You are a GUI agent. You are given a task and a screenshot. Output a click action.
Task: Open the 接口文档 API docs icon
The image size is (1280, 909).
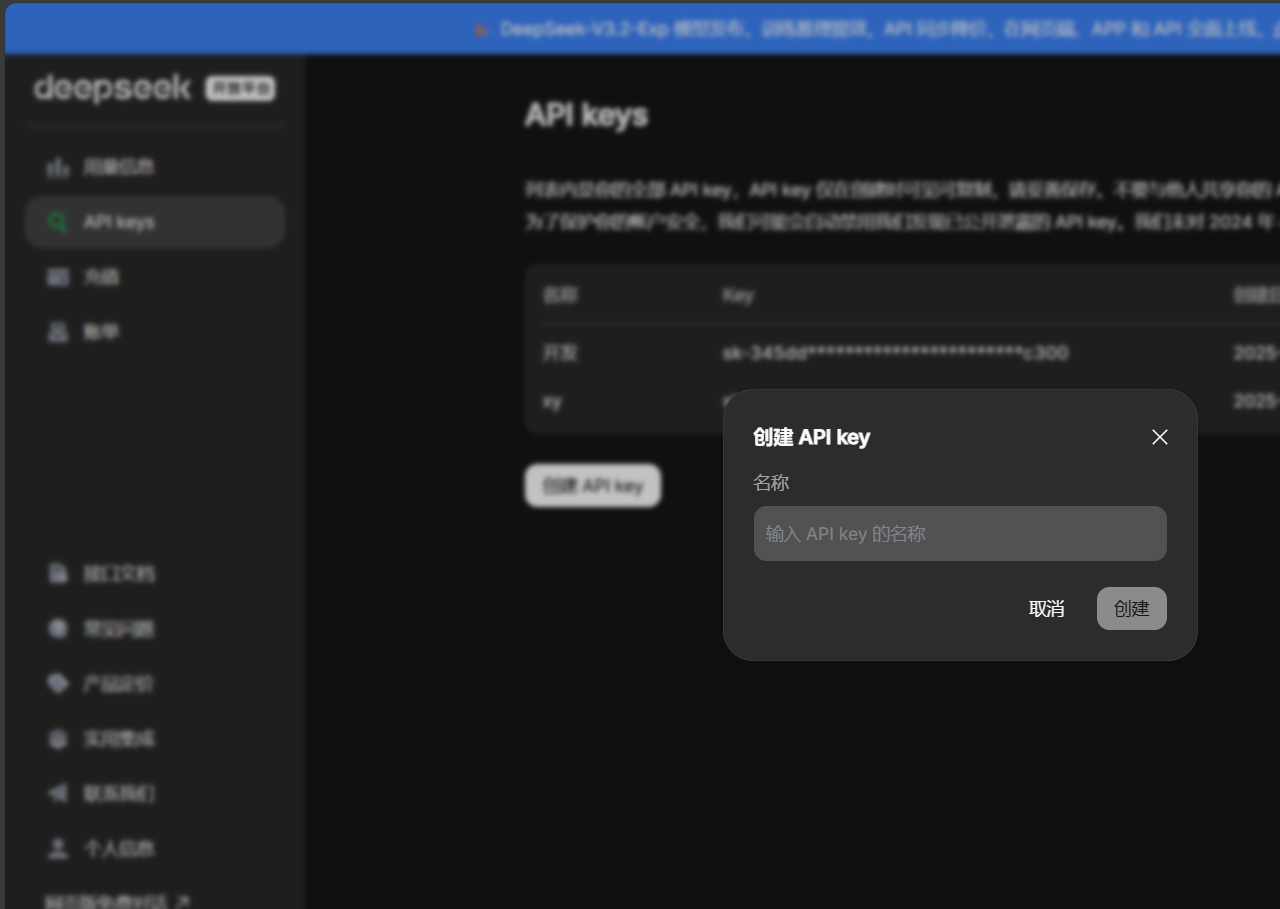(x=58, y=574)
